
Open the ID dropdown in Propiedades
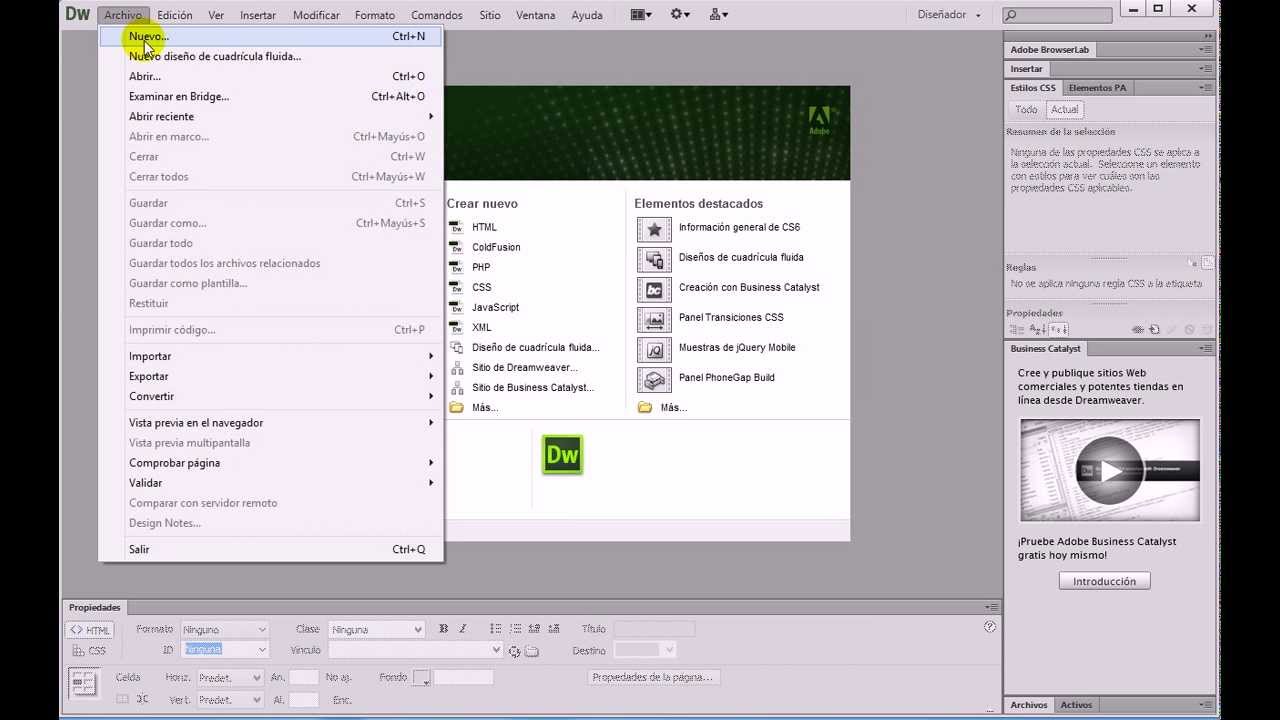click(x=225, y=650)
